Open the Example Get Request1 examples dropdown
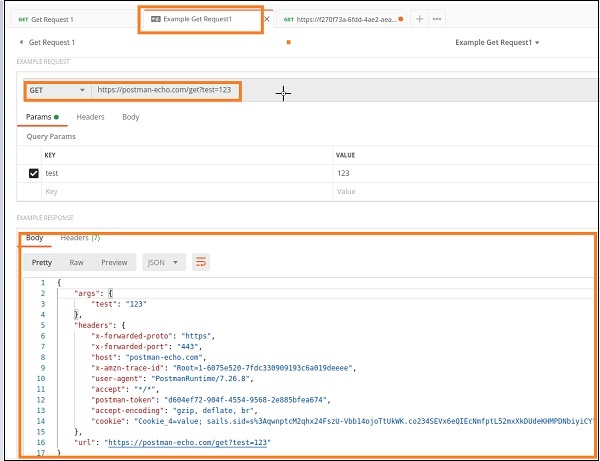The width and height of the screenshot is (600, 461). coord(497,43)
